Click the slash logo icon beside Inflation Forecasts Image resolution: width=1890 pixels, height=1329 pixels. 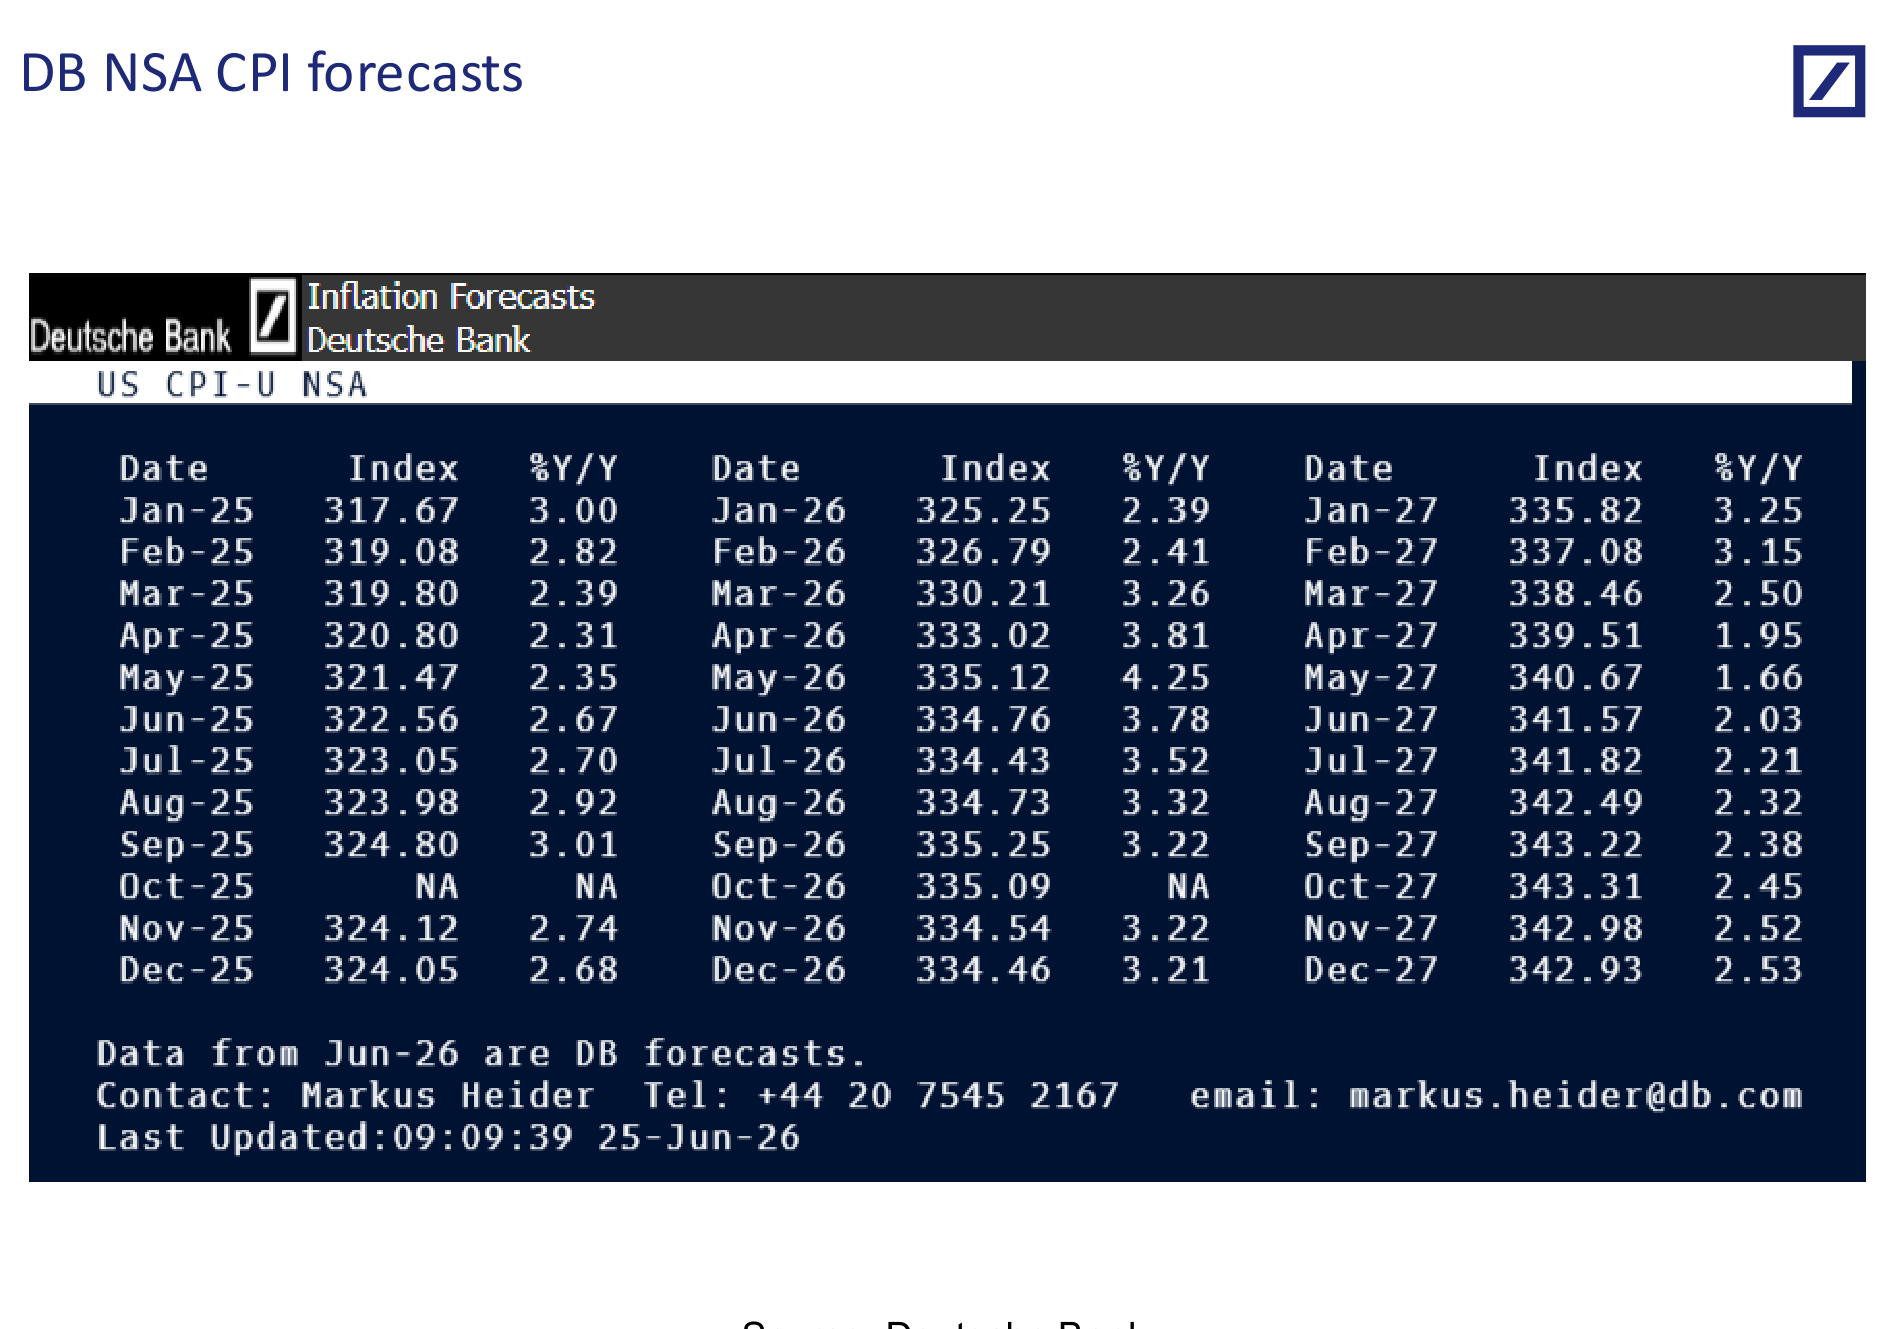click(x=273, y=316)
